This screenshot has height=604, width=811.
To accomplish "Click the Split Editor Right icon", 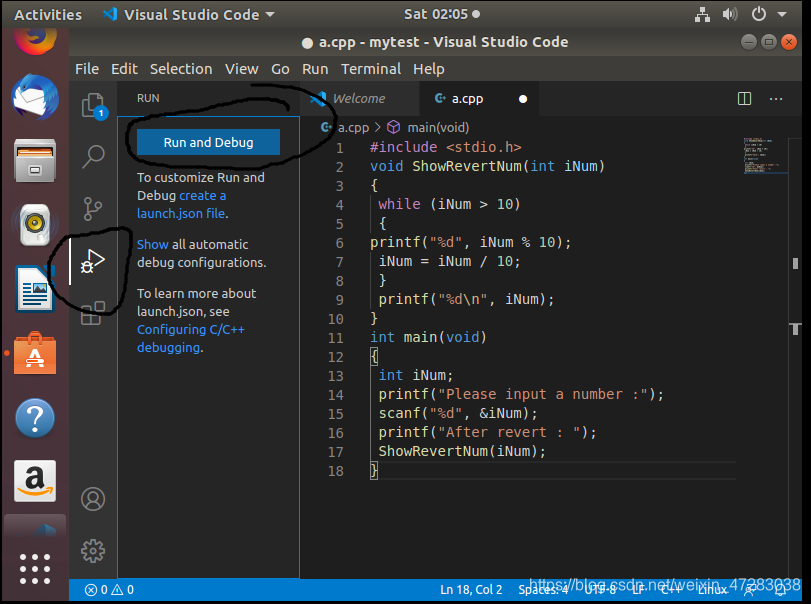I will (x=744, y=98).
